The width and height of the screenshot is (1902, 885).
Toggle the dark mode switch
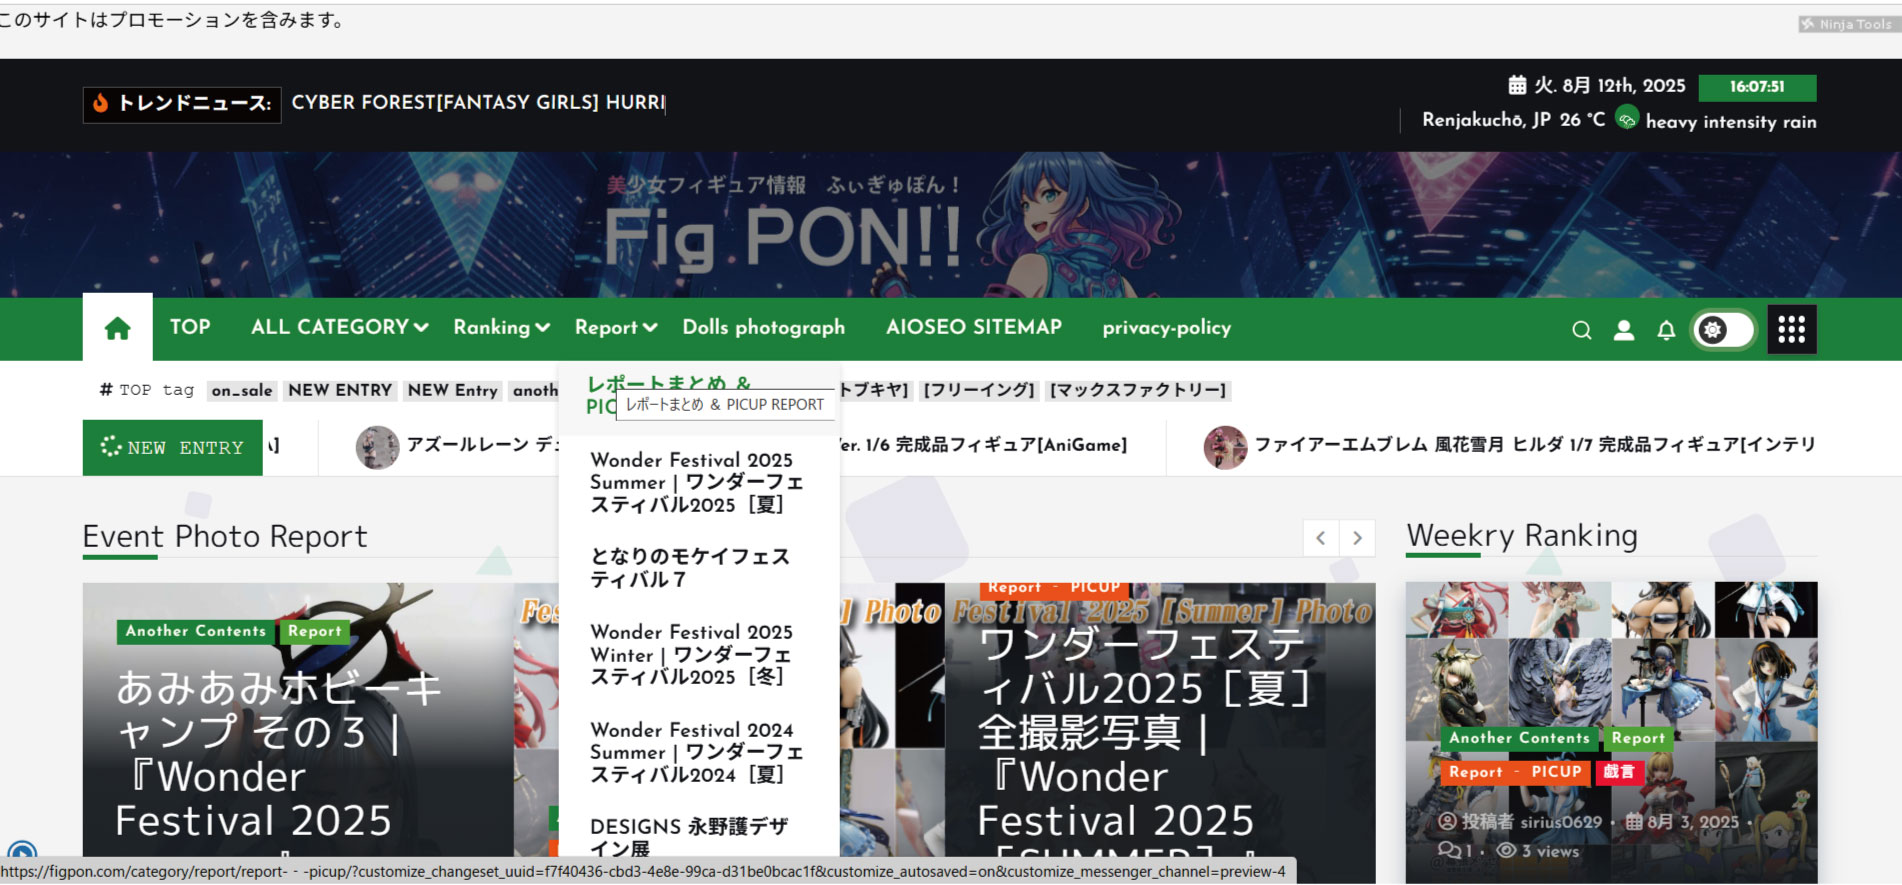click(x=1723, y=329)
